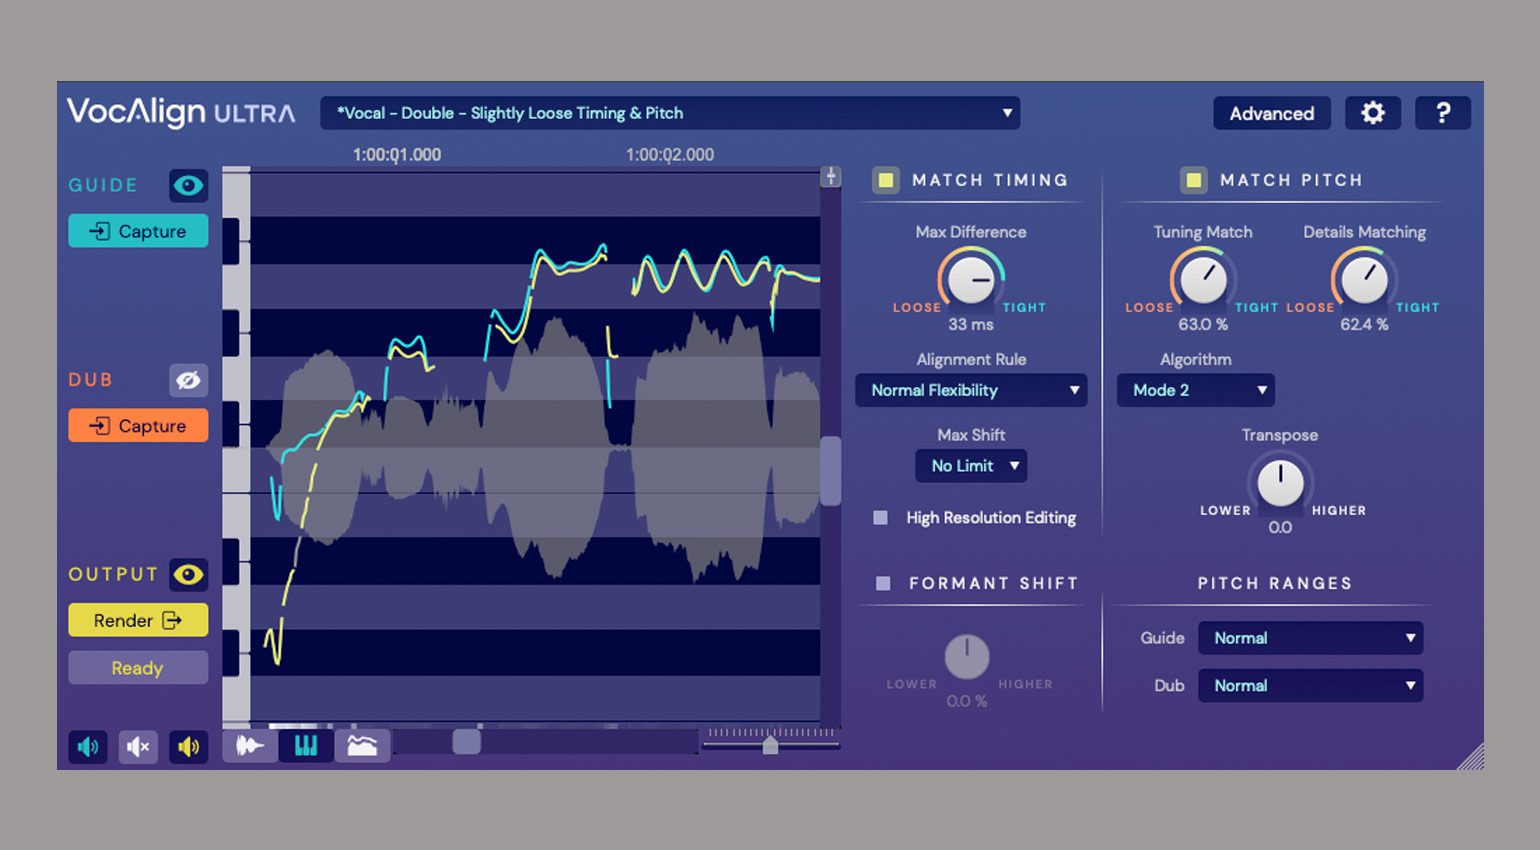Screen dimensions: 1540x850
Task: Click the Advanced button
Action: (1272, 113)
